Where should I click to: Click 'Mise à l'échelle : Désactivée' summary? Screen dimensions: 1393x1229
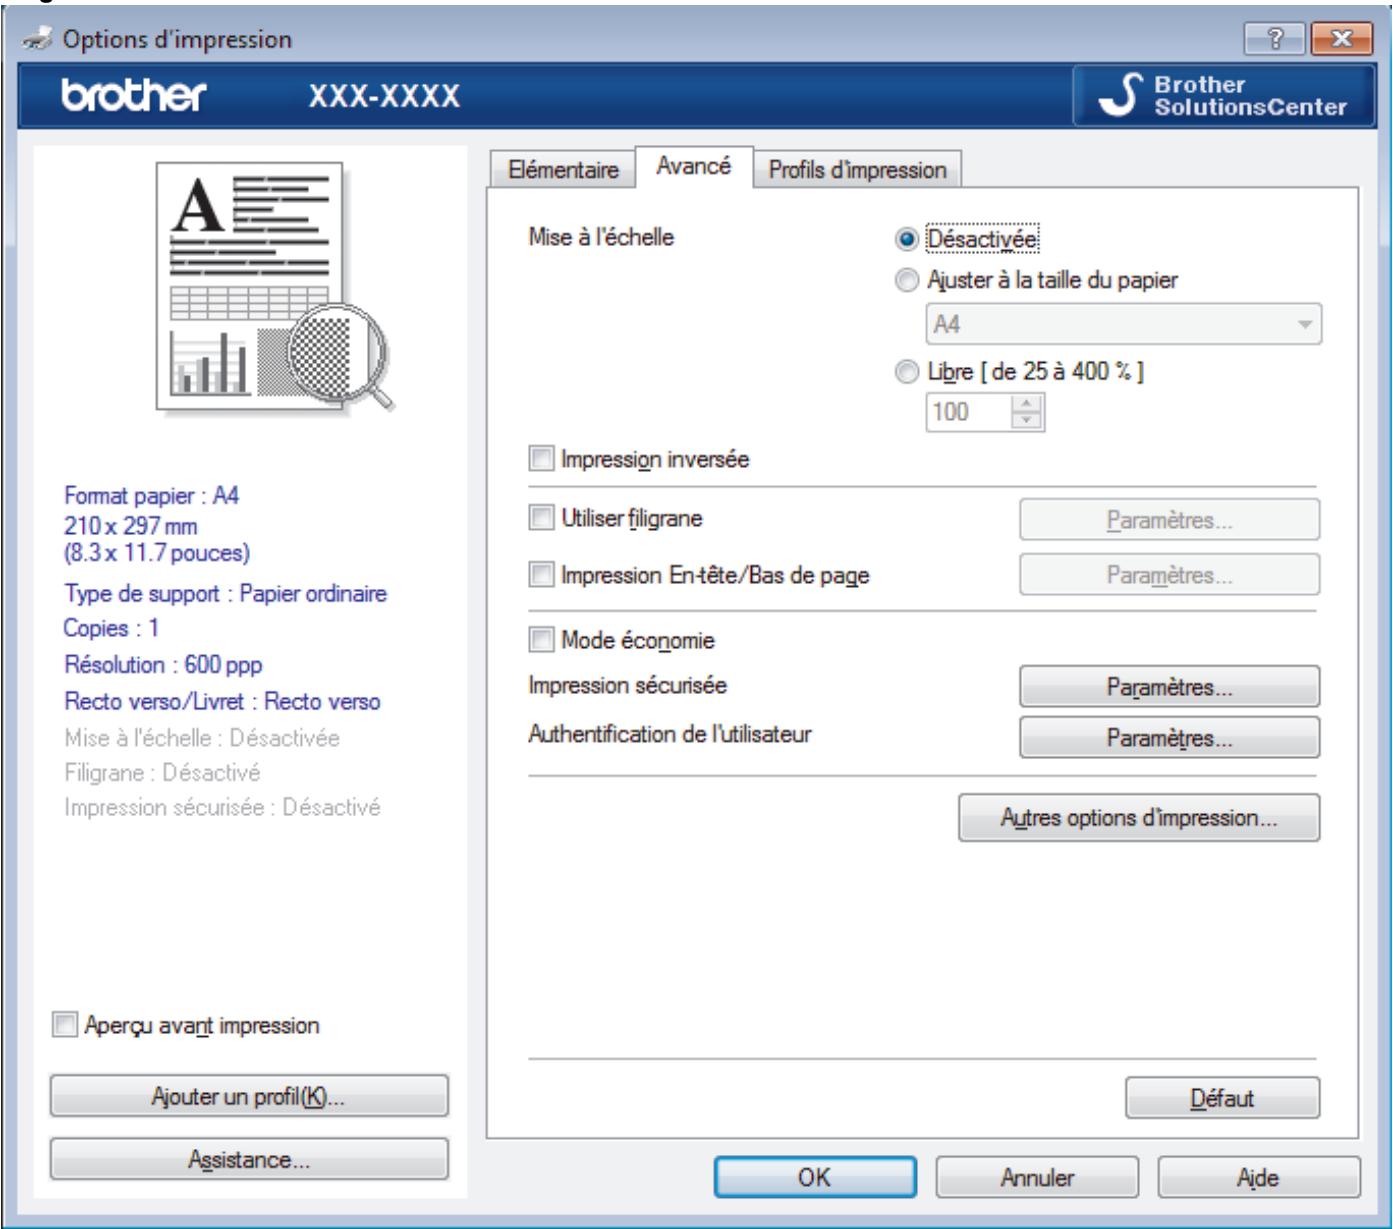click(x=202, y=737)
